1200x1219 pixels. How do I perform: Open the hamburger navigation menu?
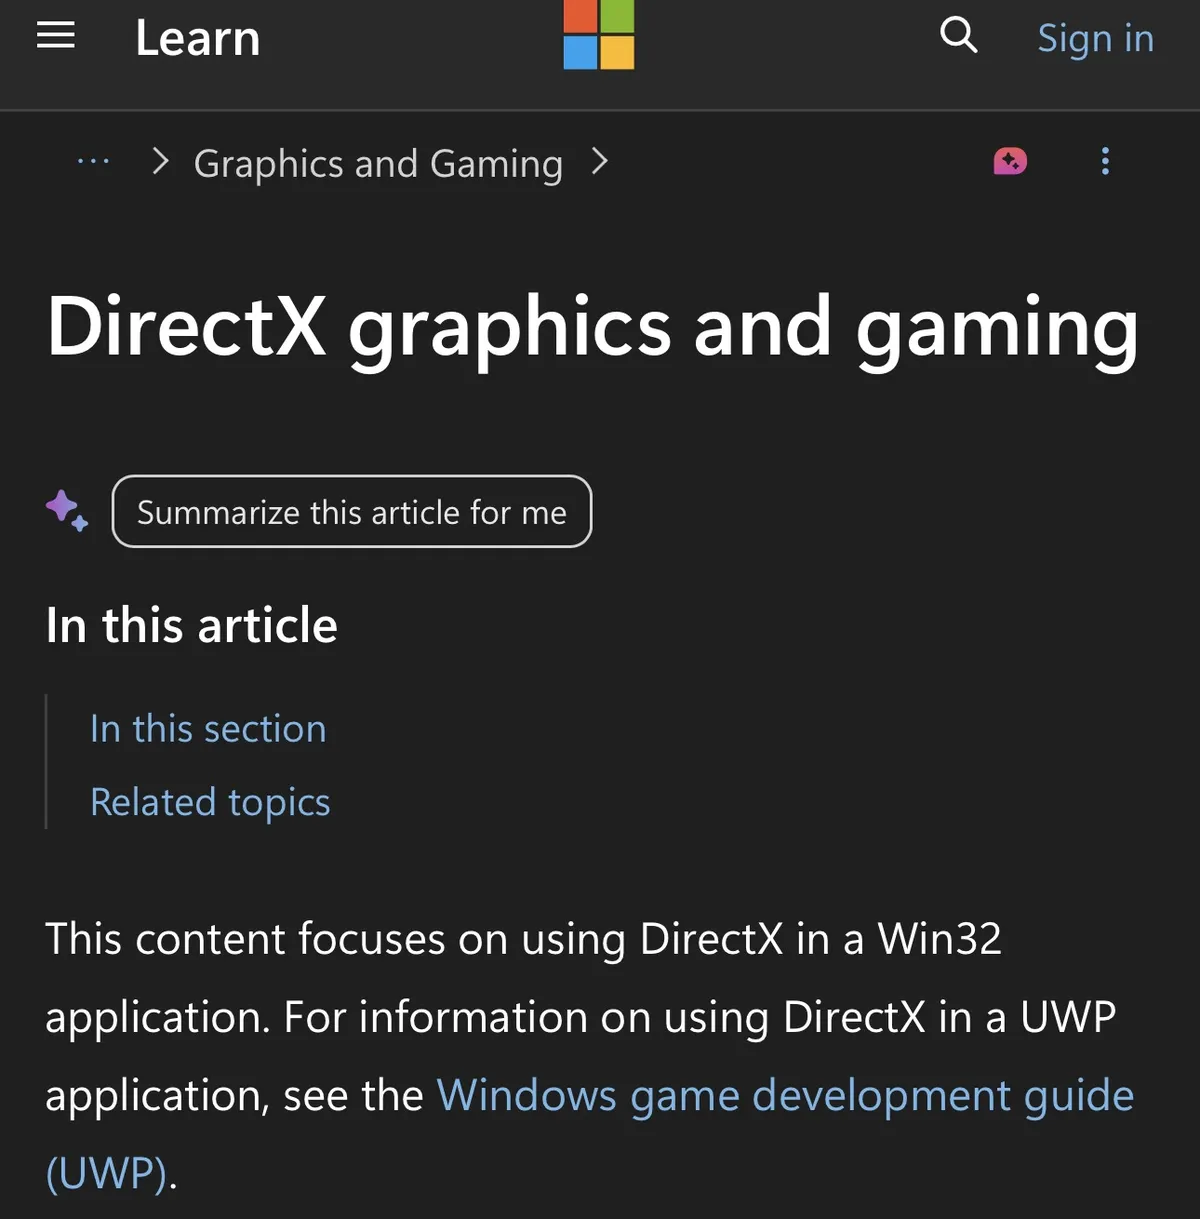click(x=56, y=36)
